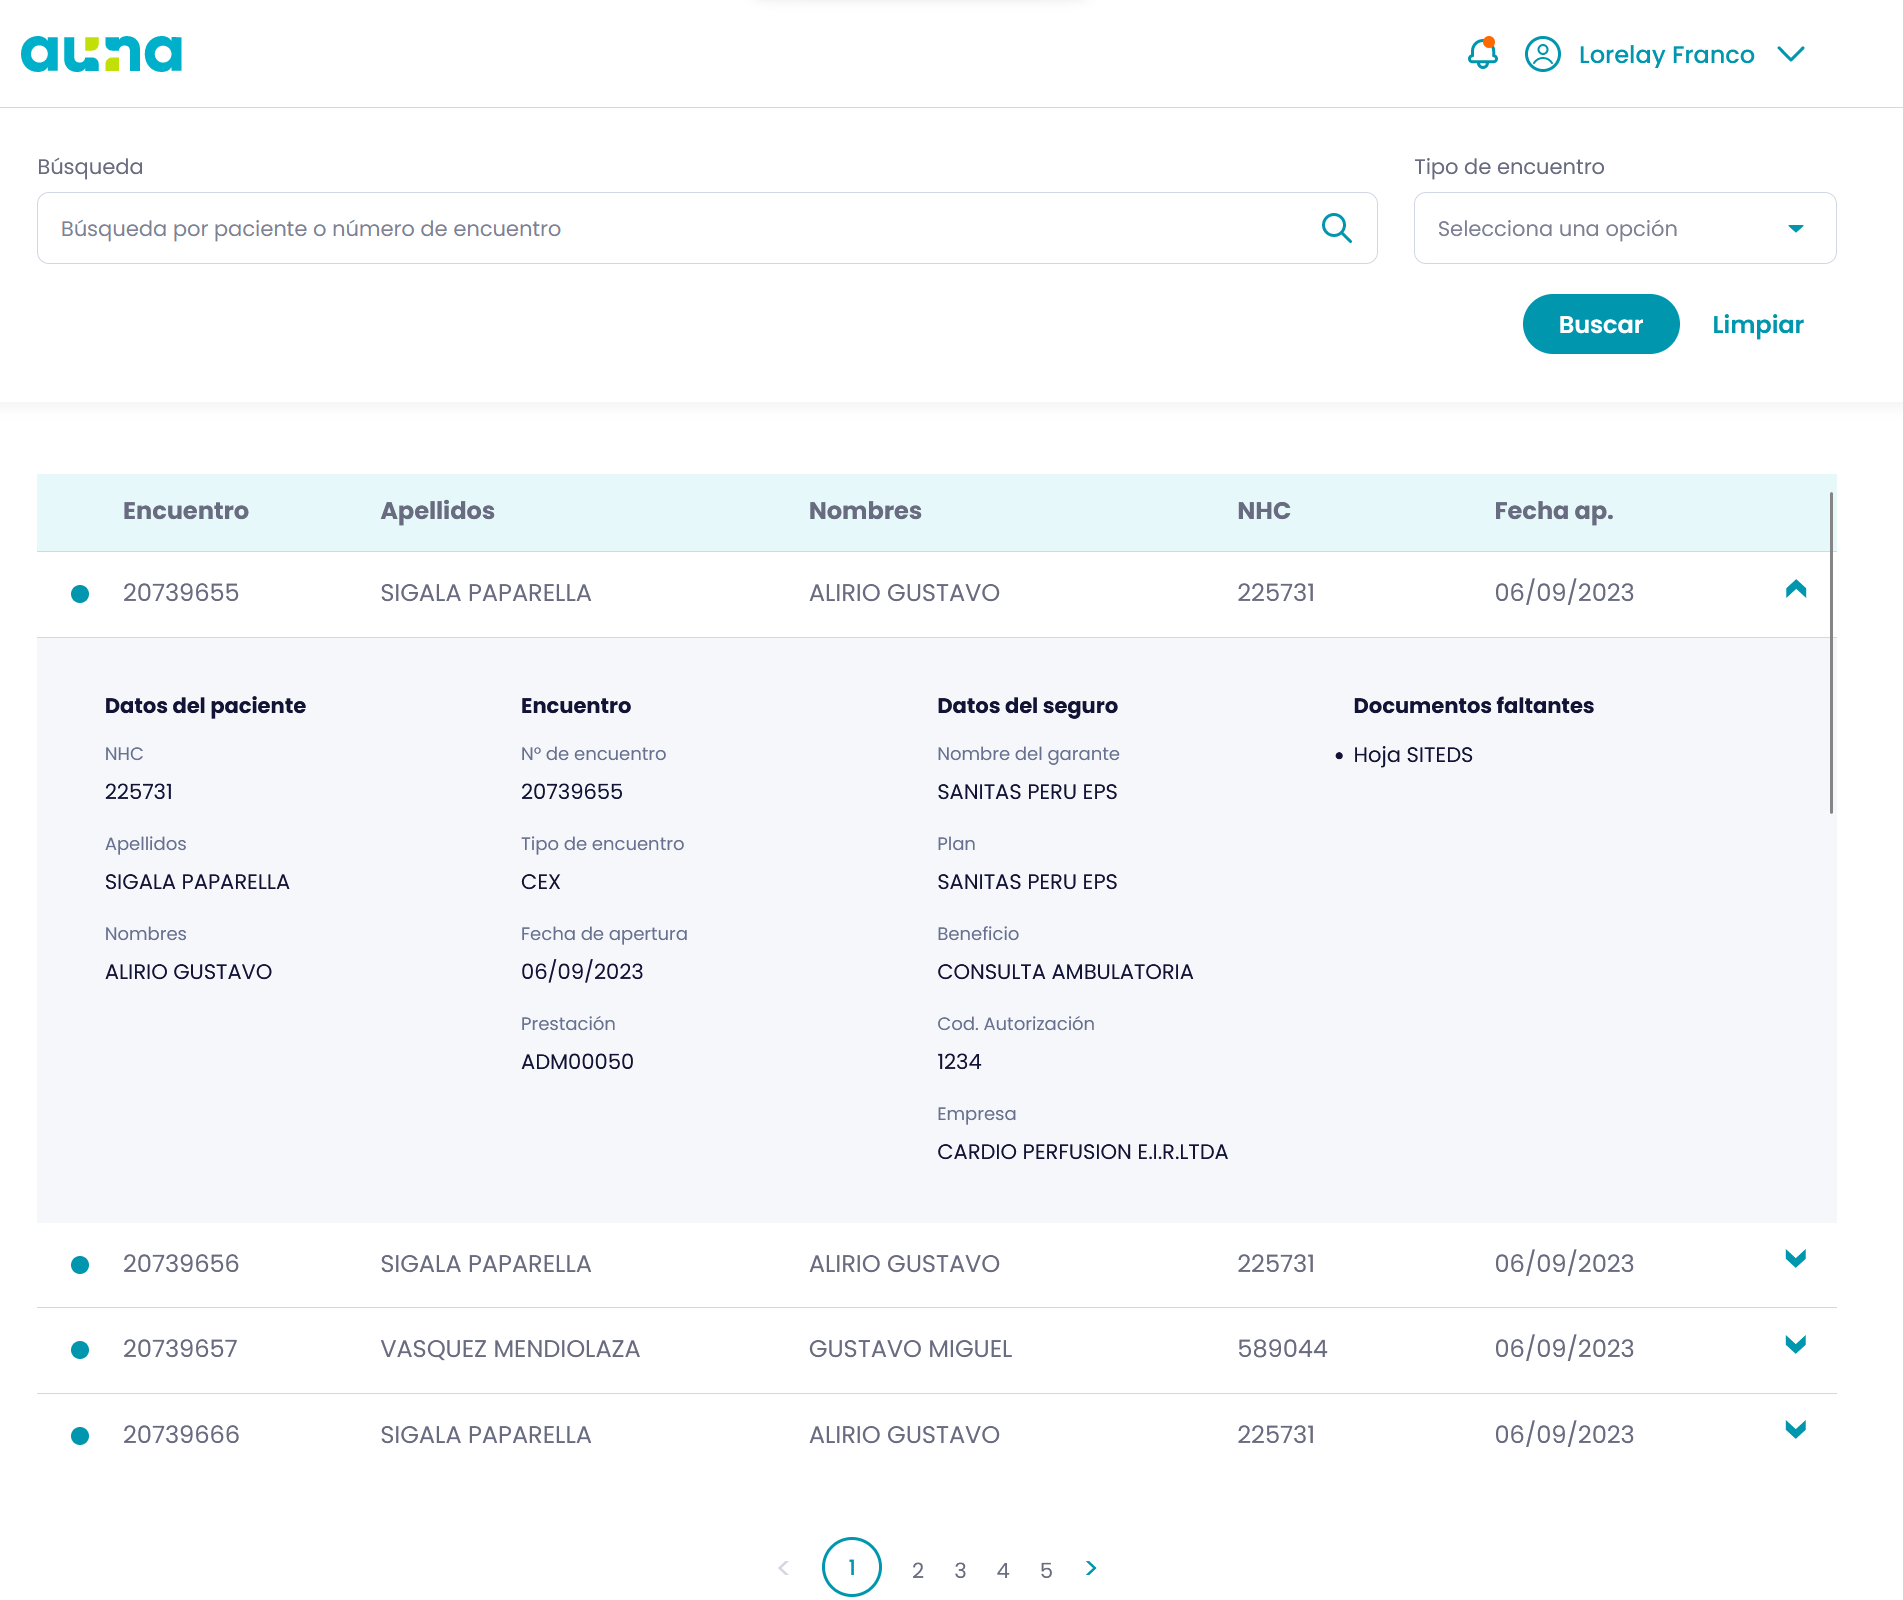Click the table vertical scrollbar
Screen dimensions: 1903x1600
tap(1830, 653)
